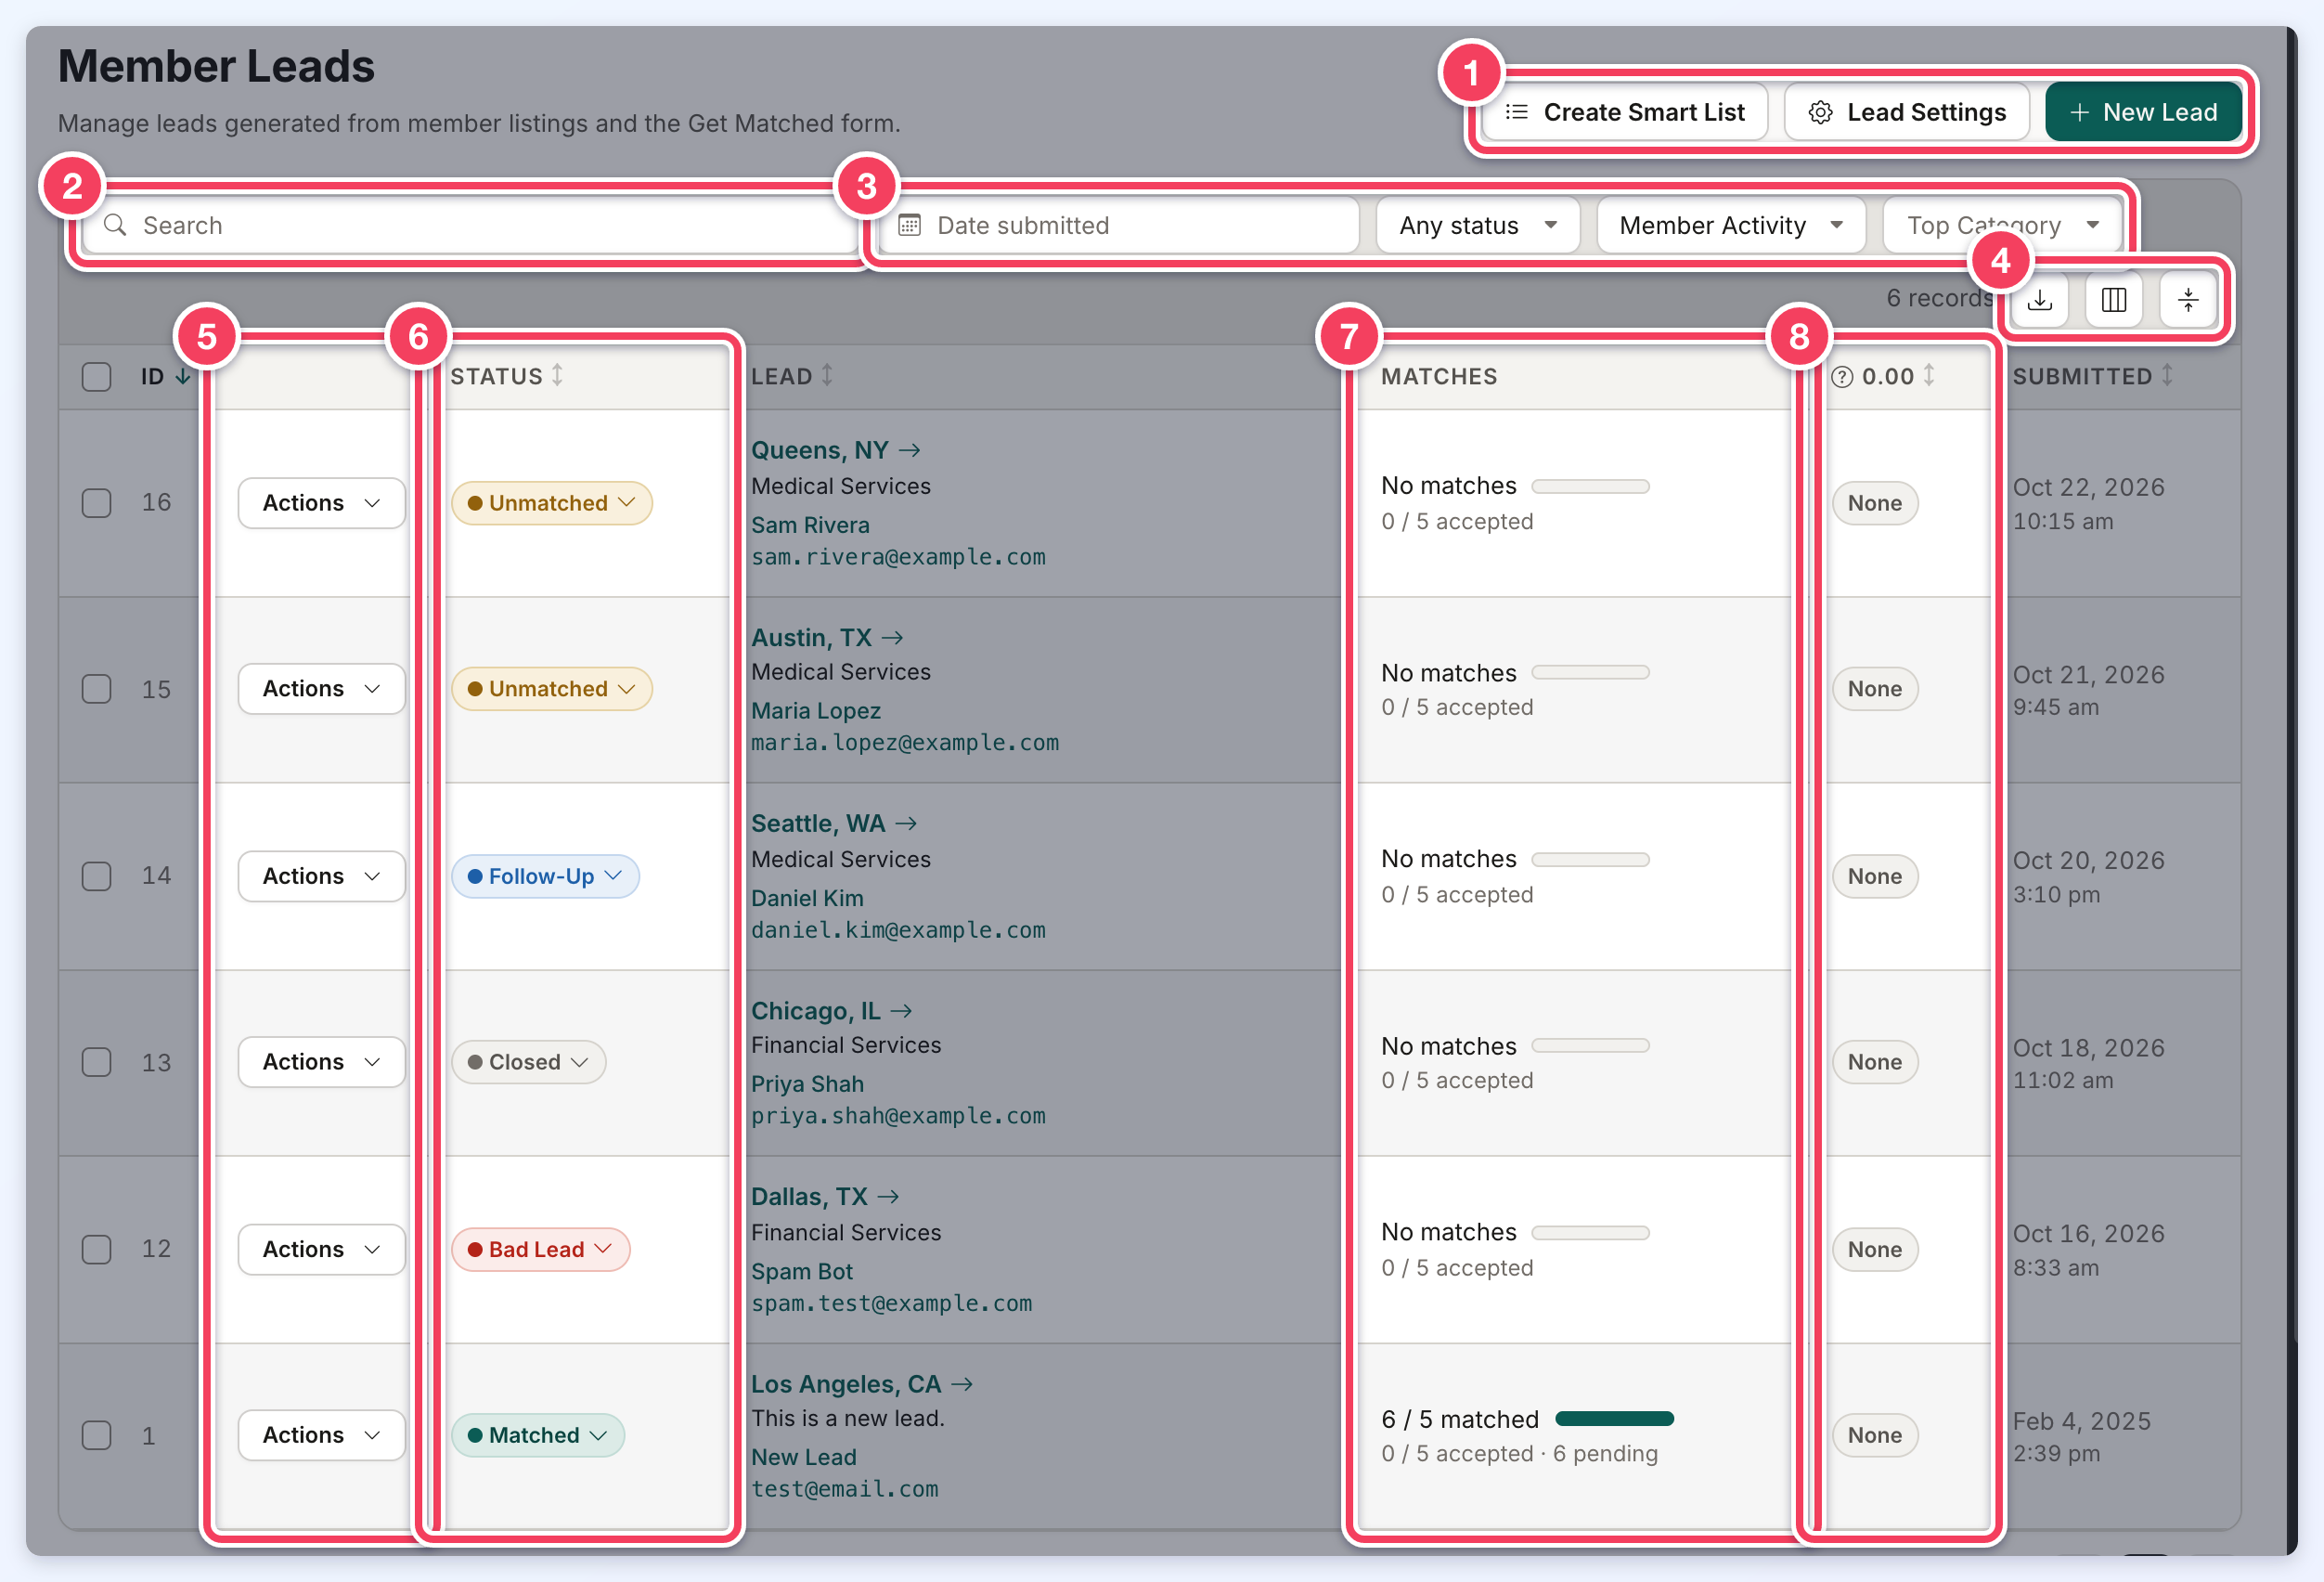This screenshot has height=1582, width=2324.
Task: Check the box for lead ID 16
Action: coord(96,502)
